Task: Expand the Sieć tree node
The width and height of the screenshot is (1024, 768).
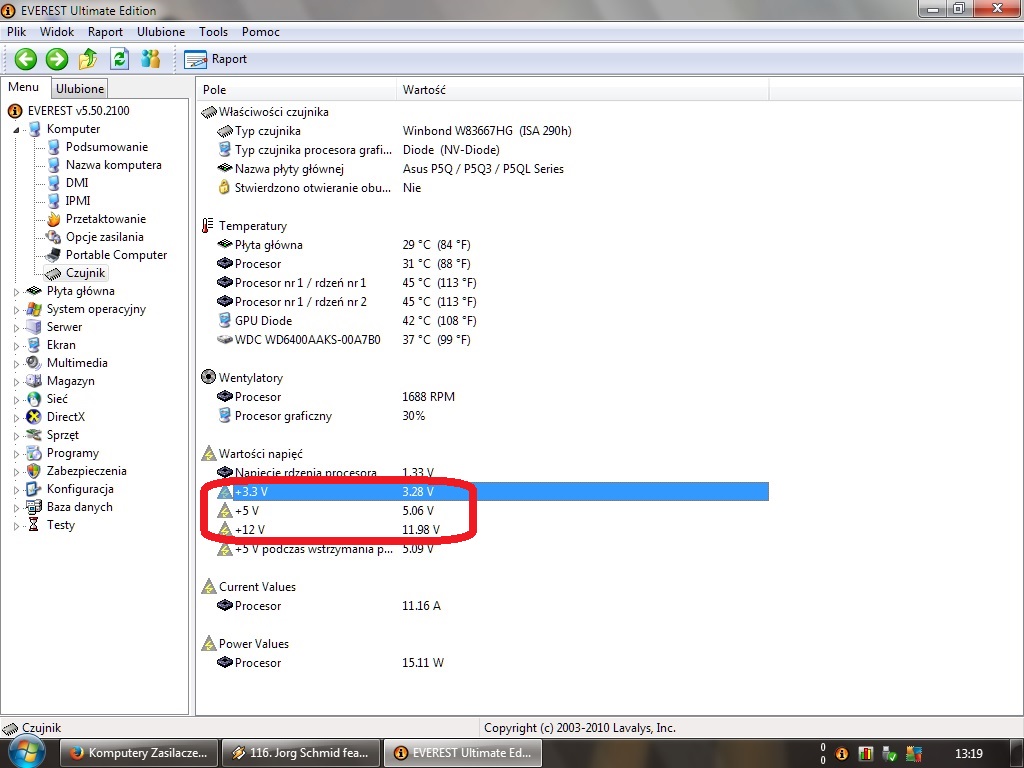Action: click(16, 400)
